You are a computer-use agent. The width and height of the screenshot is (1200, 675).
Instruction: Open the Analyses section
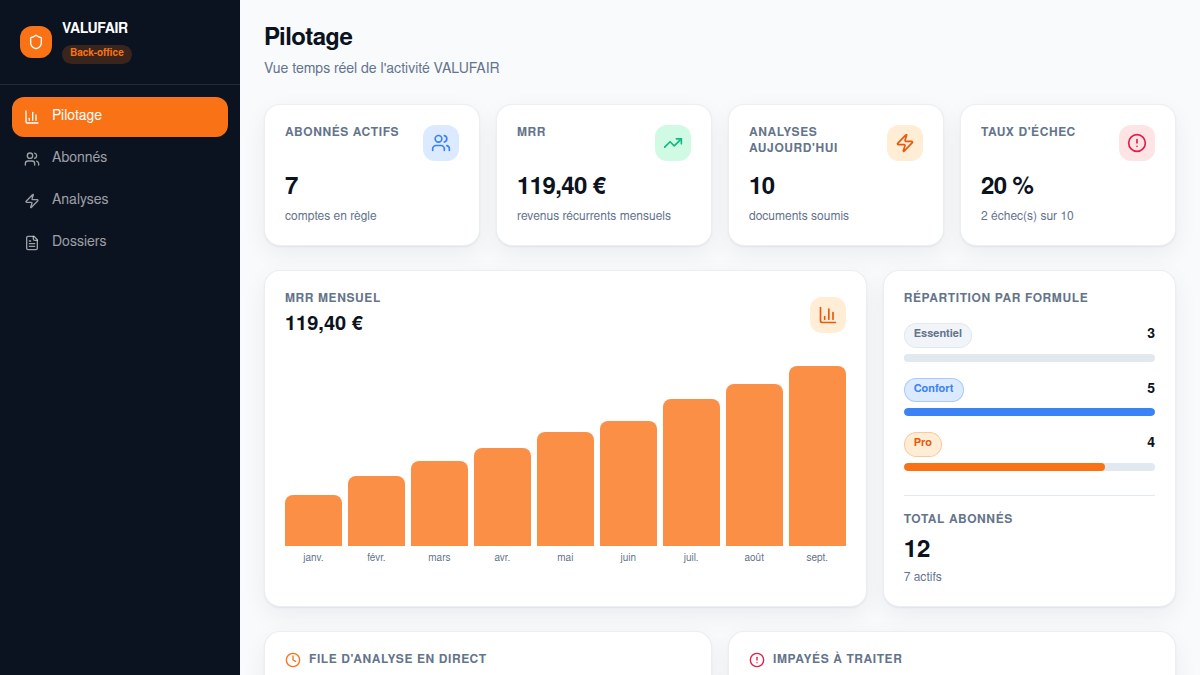click(120, 200)
